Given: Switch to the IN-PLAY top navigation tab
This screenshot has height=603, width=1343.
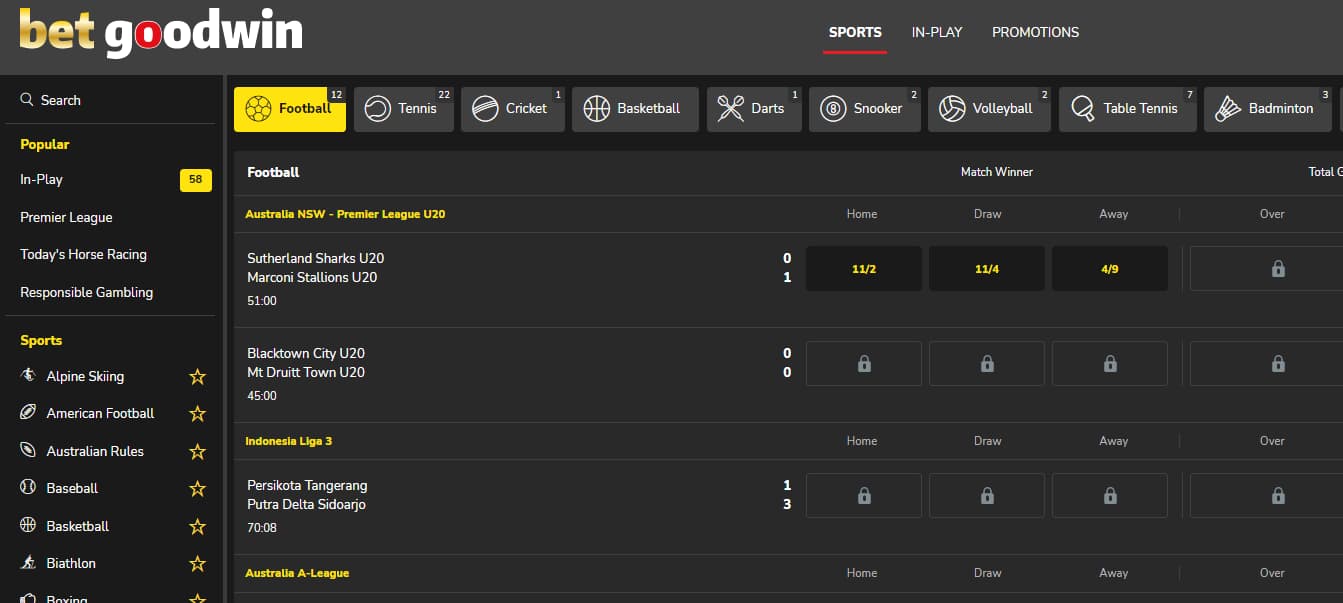Looking at the screenshot, I should coord(936,32).
